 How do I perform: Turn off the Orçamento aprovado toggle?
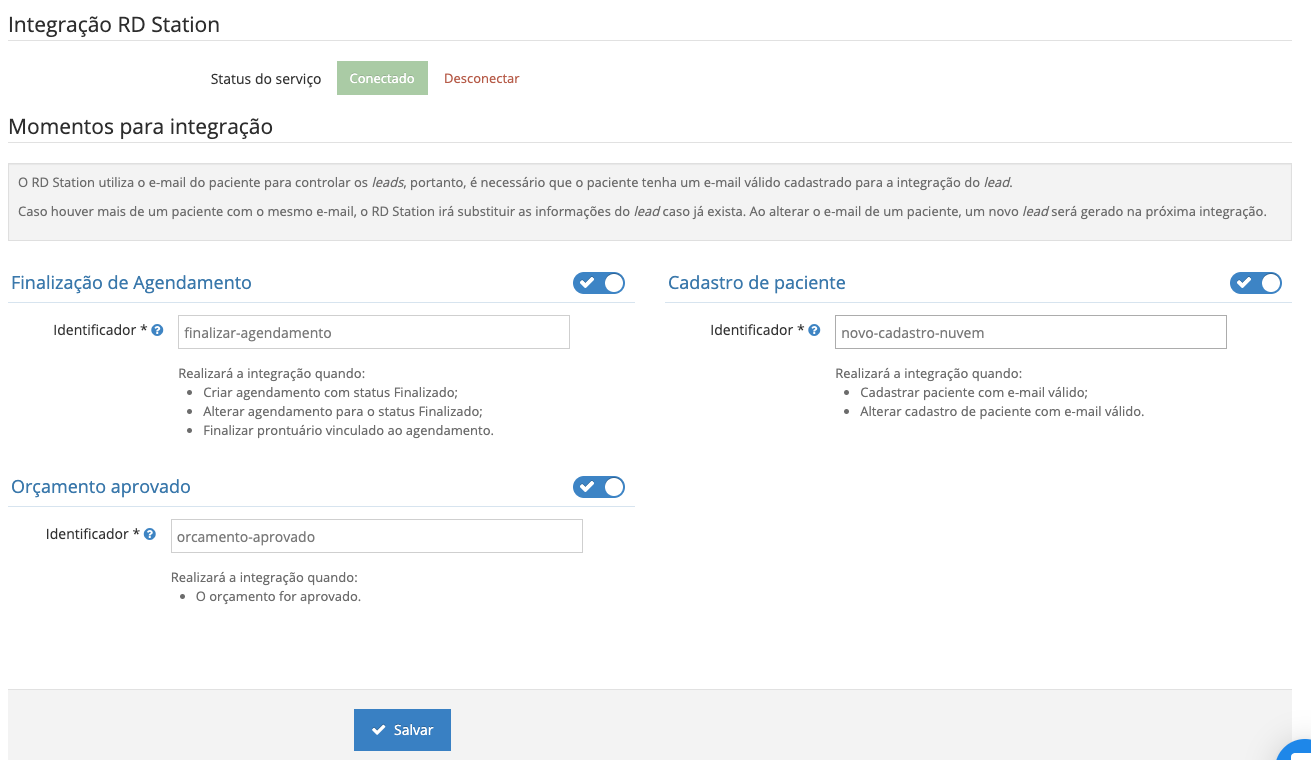[x=599, y=487]
